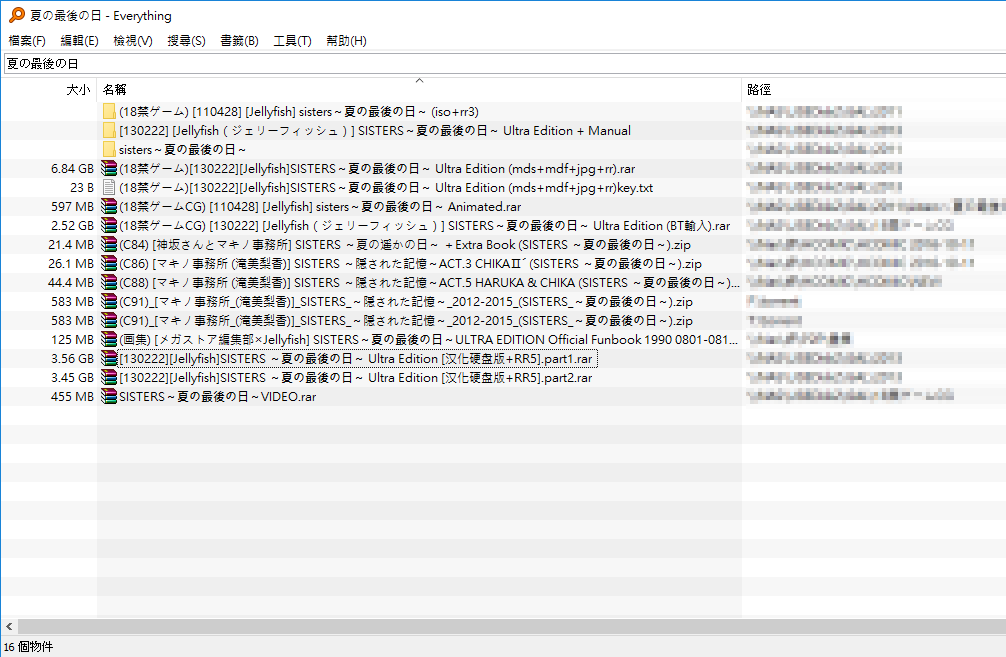
Task: Select the '(C84)' Extra Book zip file name
Action: (405, 244)
